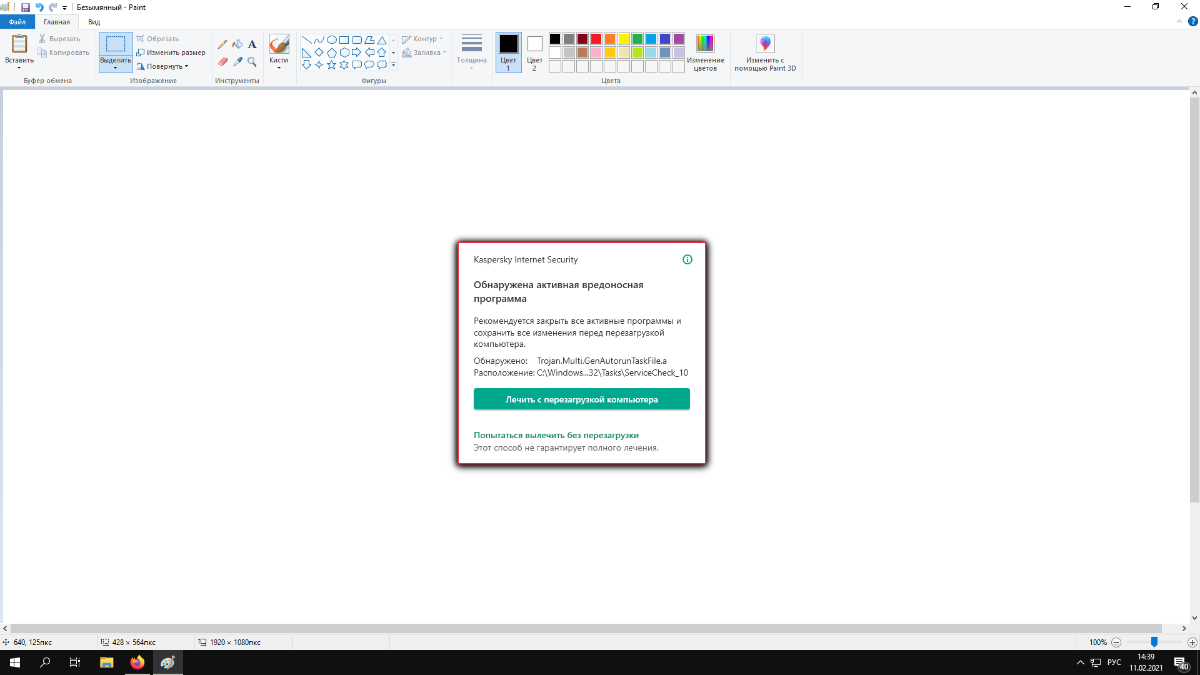Choose the Diamond shape
1200x675 pixels.
tap(319, 52)
